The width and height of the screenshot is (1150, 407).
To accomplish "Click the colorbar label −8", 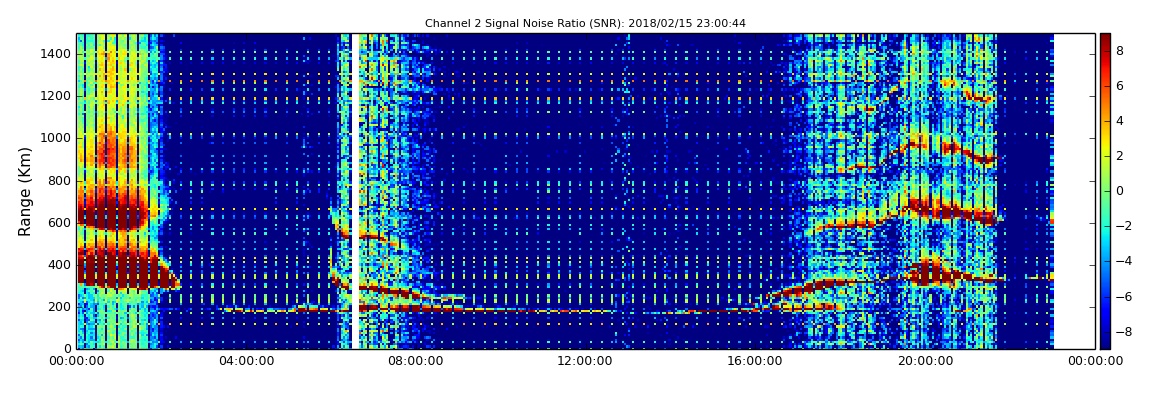I will [x=1122, y=331].
